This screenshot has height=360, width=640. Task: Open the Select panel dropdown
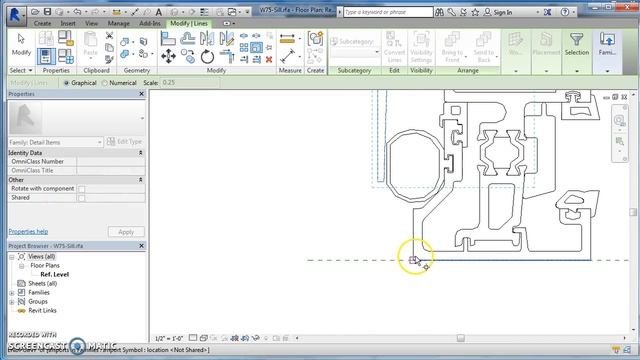[21, 70]
